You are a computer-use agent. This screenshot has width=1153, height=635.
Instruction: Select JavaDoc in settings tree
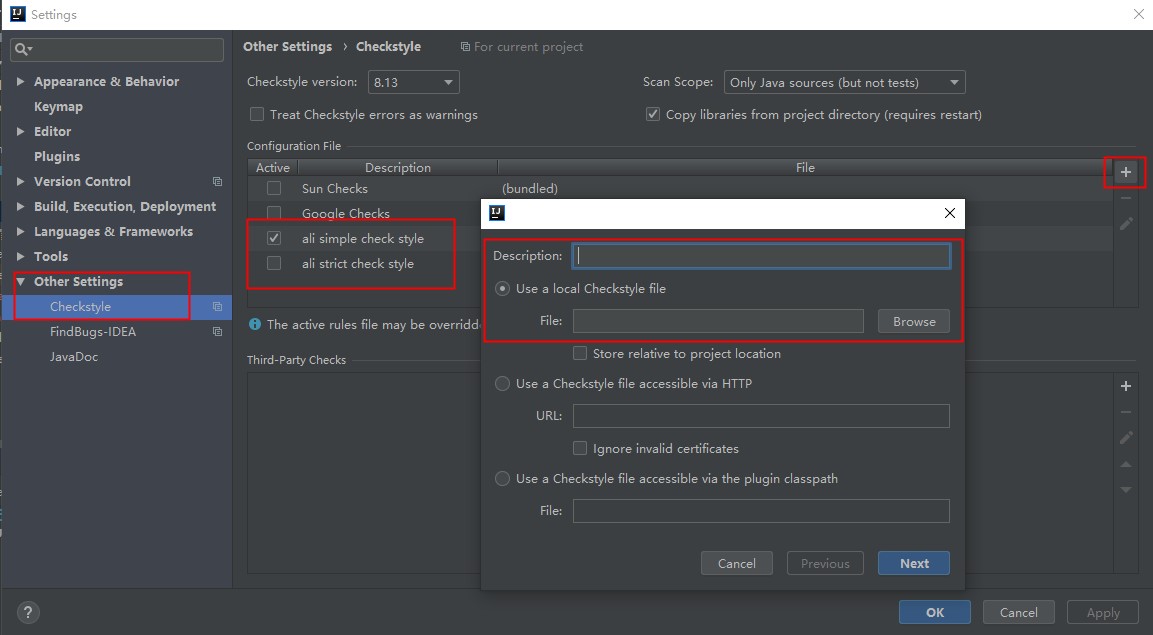click(x=74, y=357)
